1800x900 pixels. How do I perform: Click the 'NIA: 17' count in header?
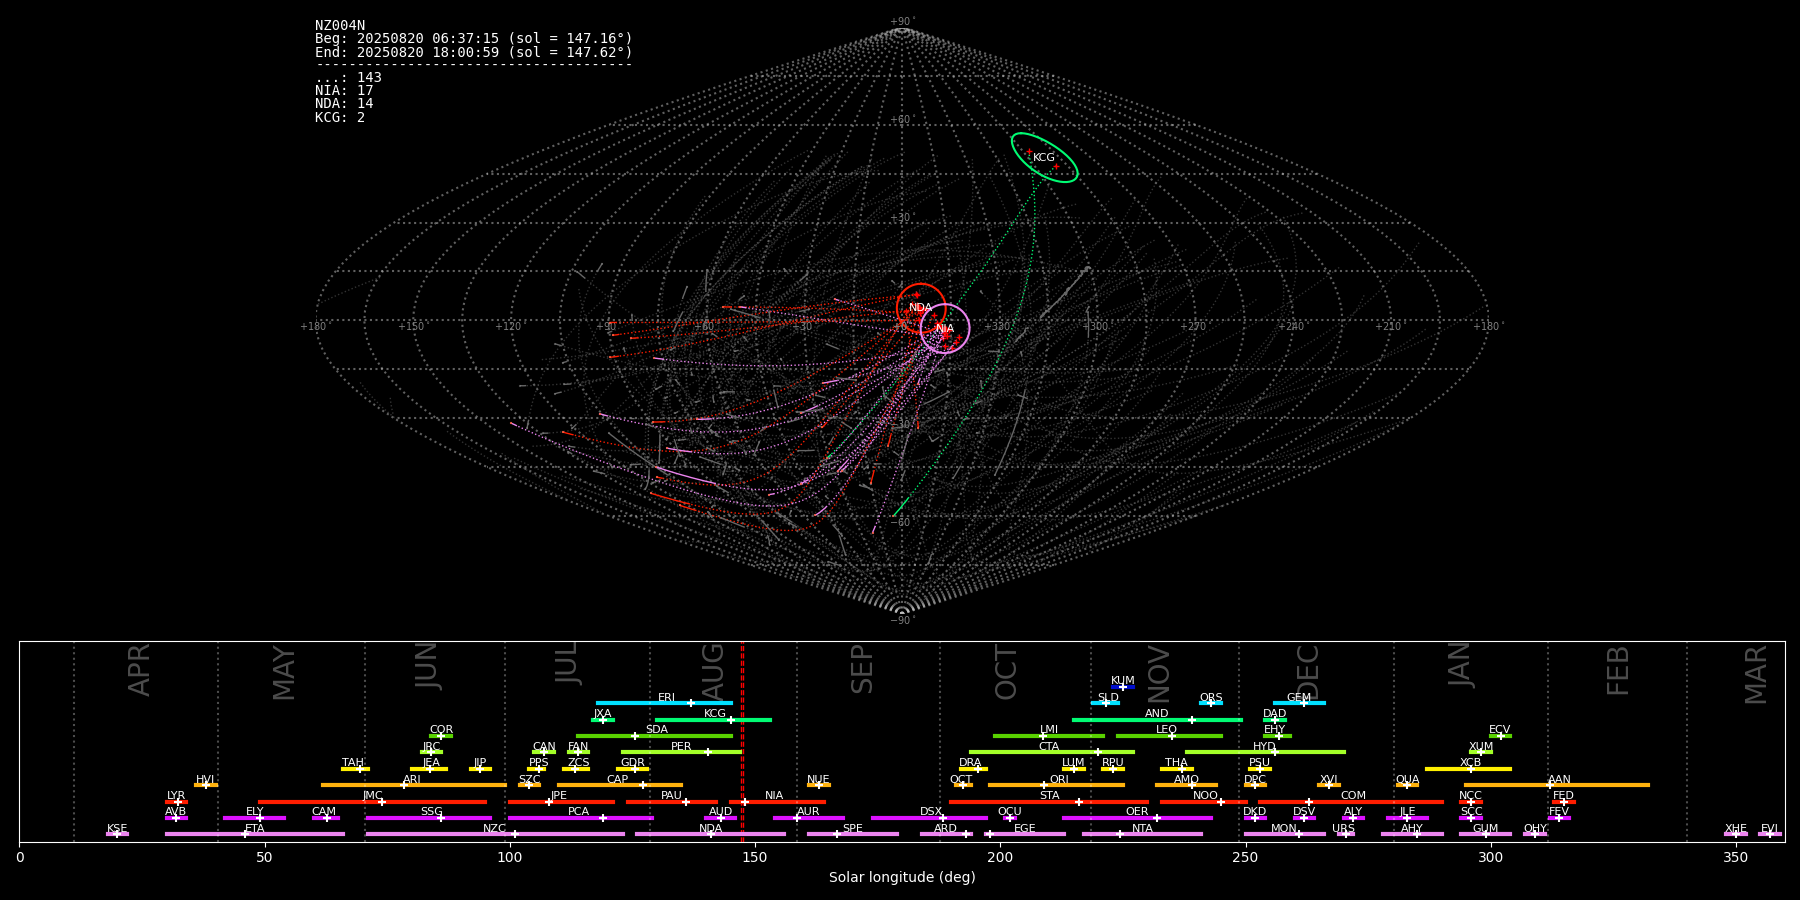(344, 91)
